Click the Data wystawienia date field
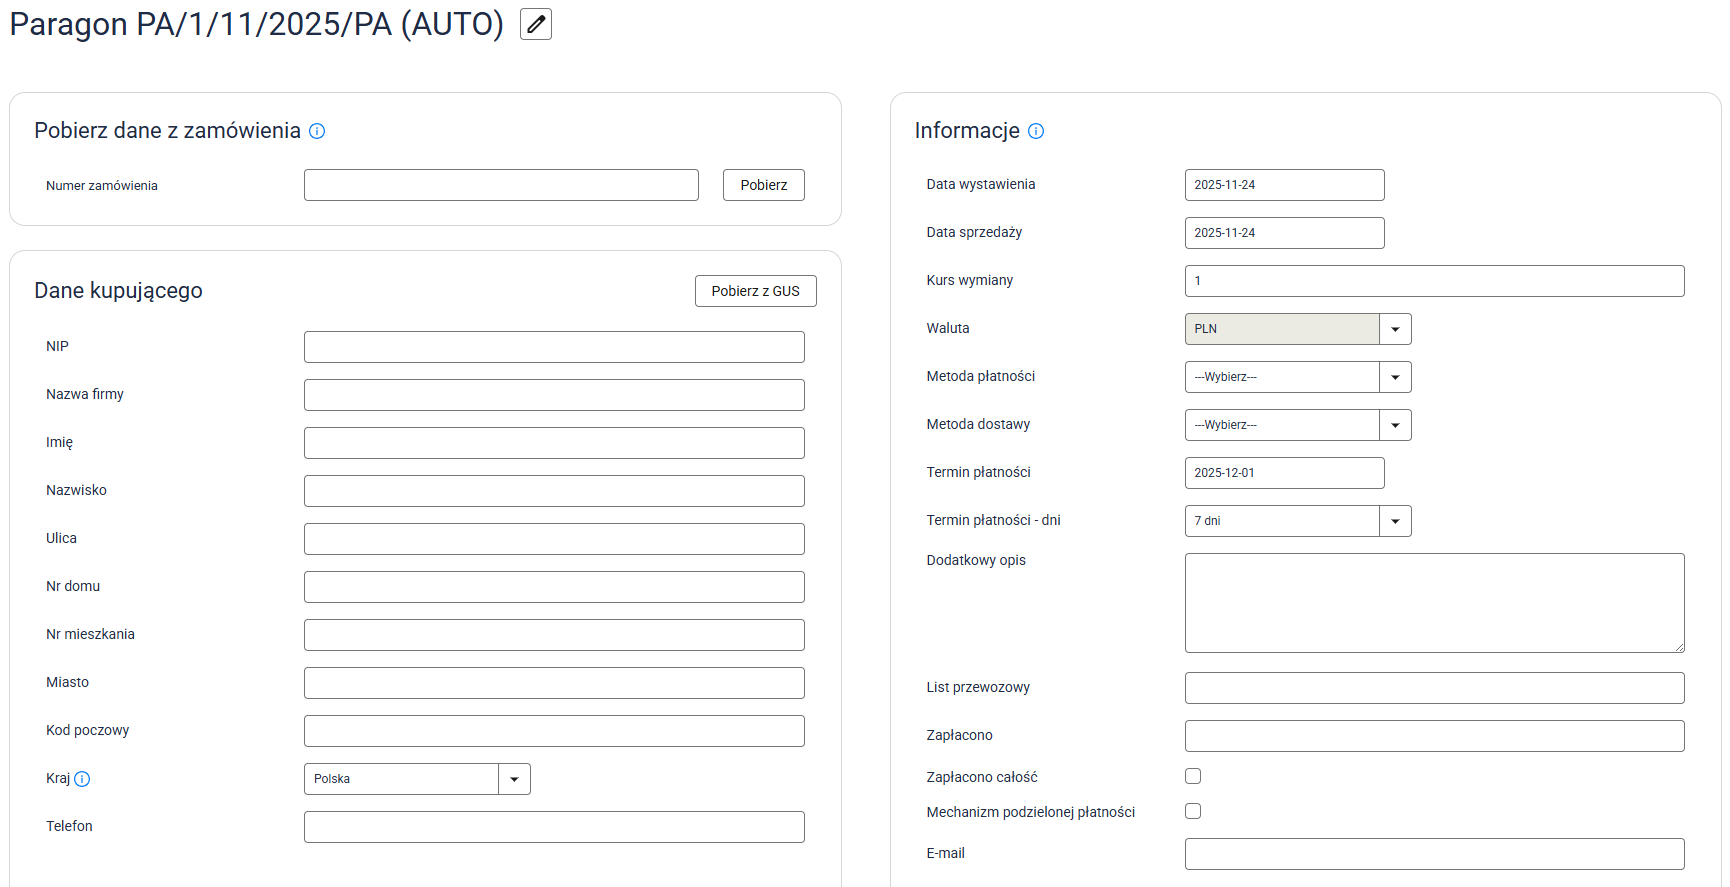The height and width of the screenshot is (887, 1730). point(1284,185)
